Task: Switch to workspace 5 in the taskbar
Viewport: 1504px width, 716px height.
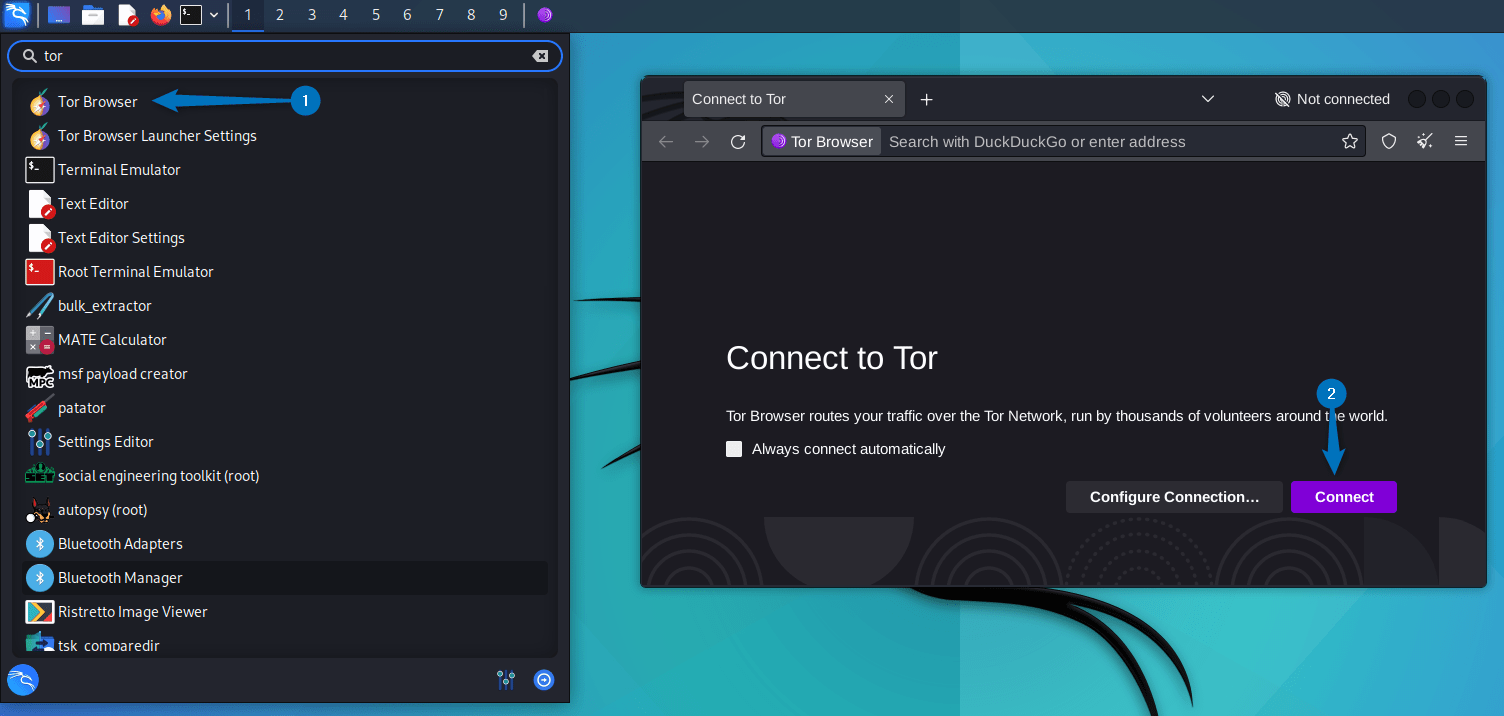Action: tap(375, 15)
